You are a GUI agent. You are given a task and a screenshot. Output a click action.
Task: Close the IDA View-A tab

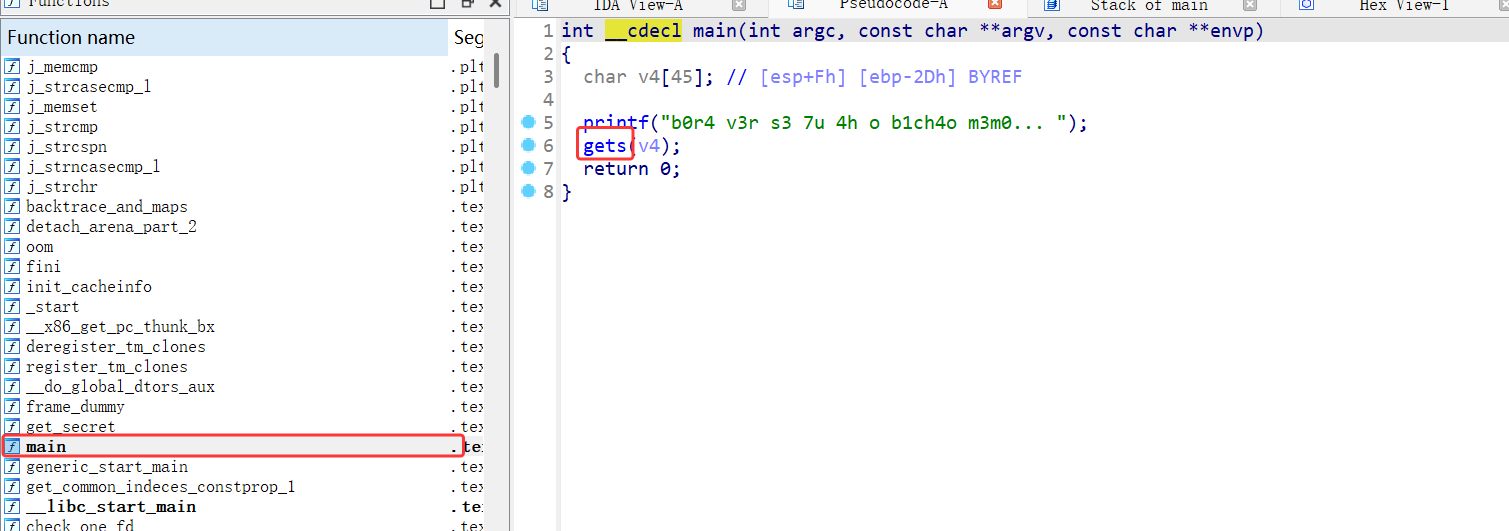pyautogui.click(x=739, y=5)
